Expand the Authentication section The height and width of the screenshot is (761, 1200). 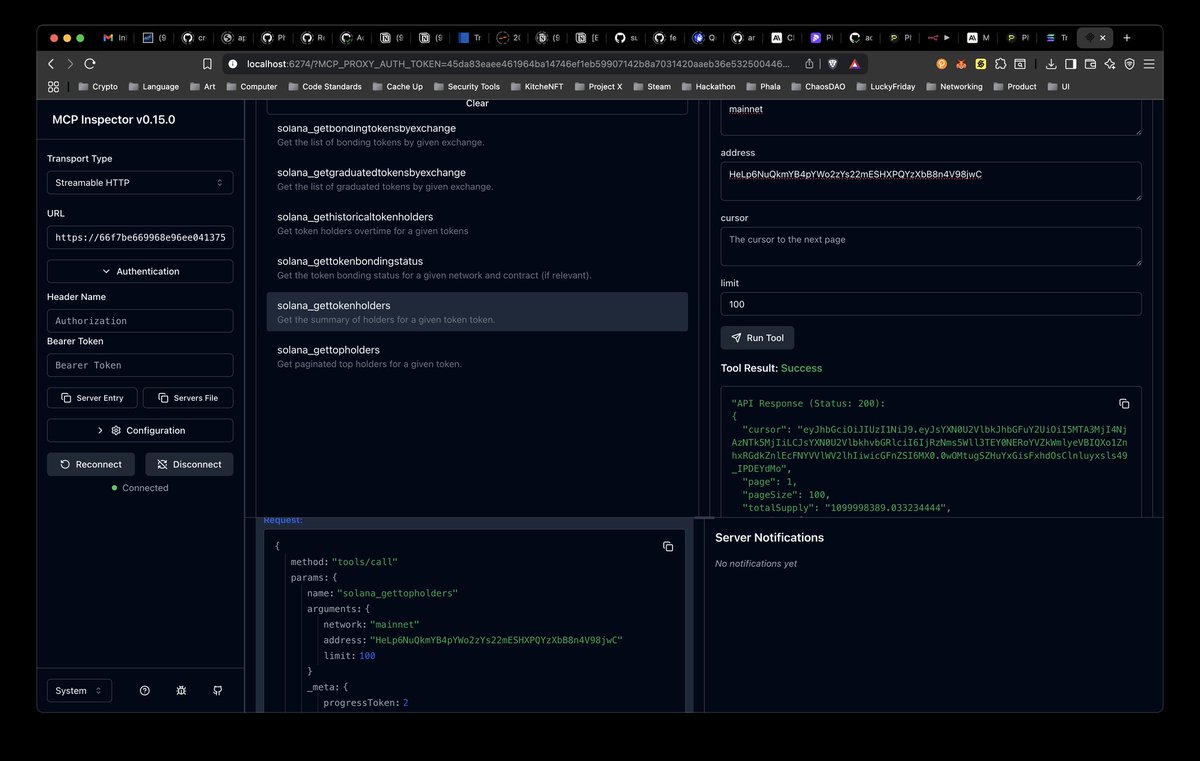[x=140, y=271]
